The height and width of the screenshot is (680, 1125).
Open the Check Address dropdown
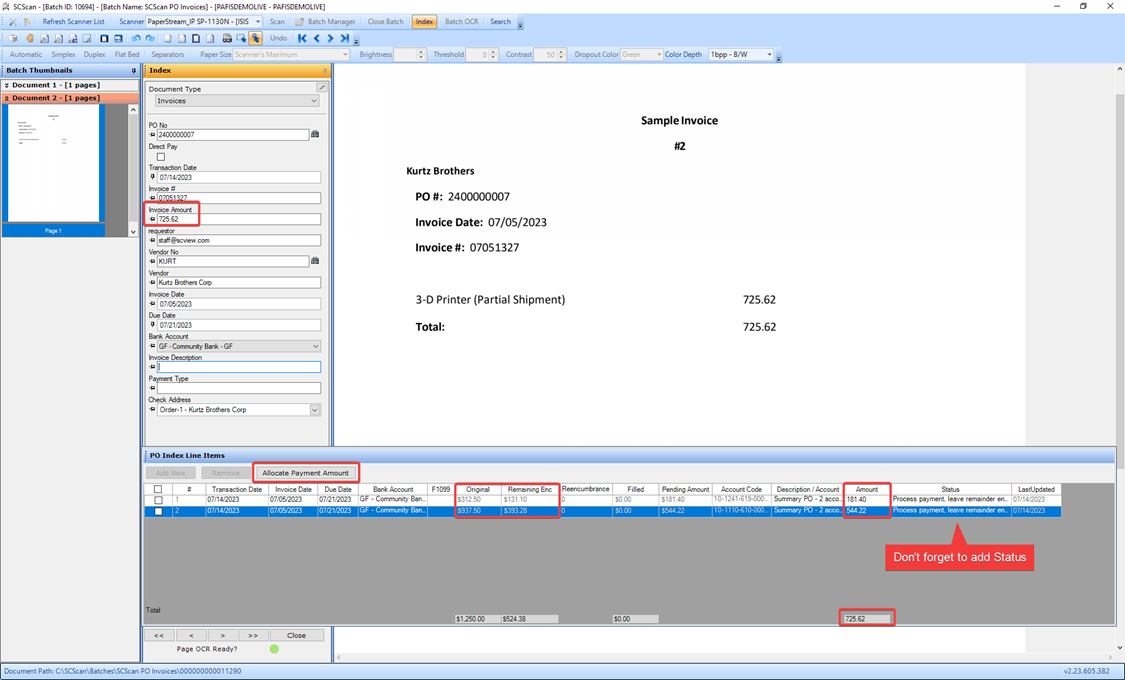pos(315,410)
